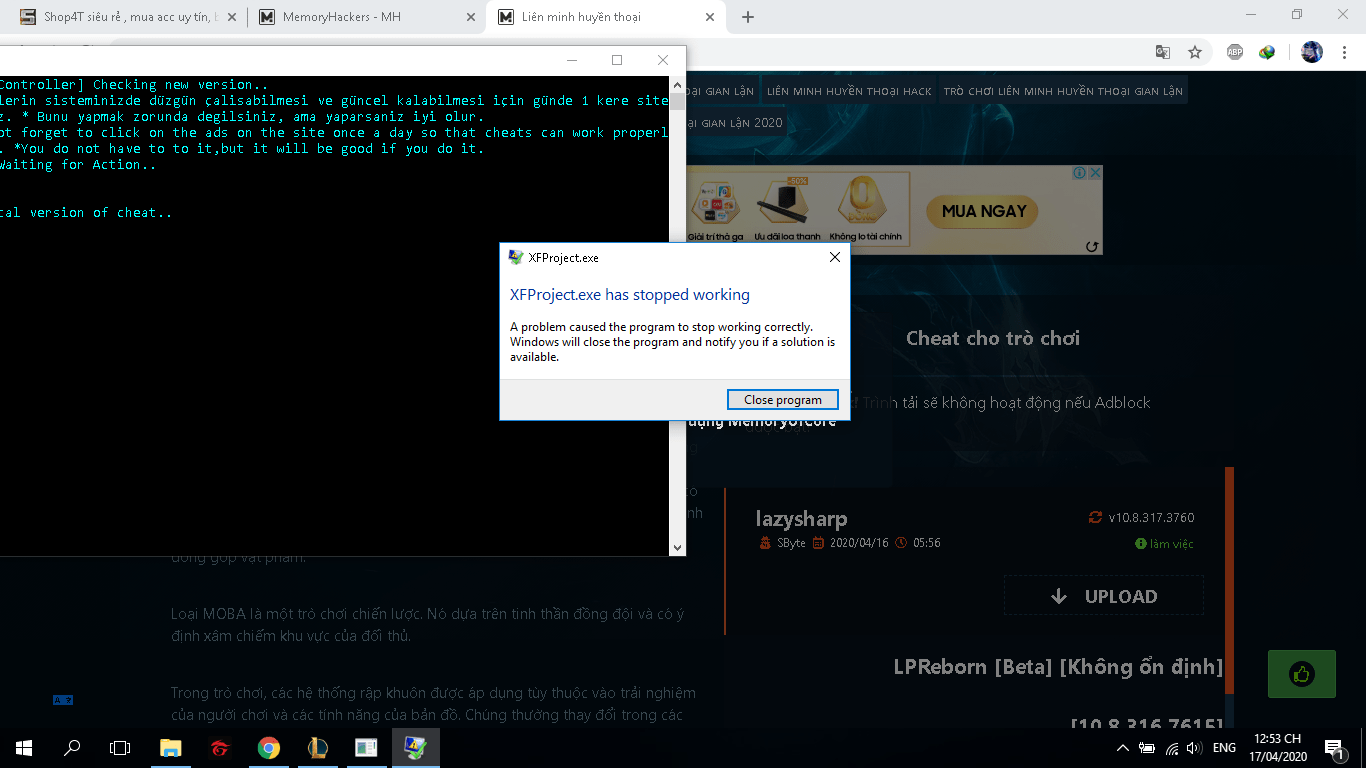
Task: Click the UPLOAD button for lazysharp
Action: click(1104, 596)
